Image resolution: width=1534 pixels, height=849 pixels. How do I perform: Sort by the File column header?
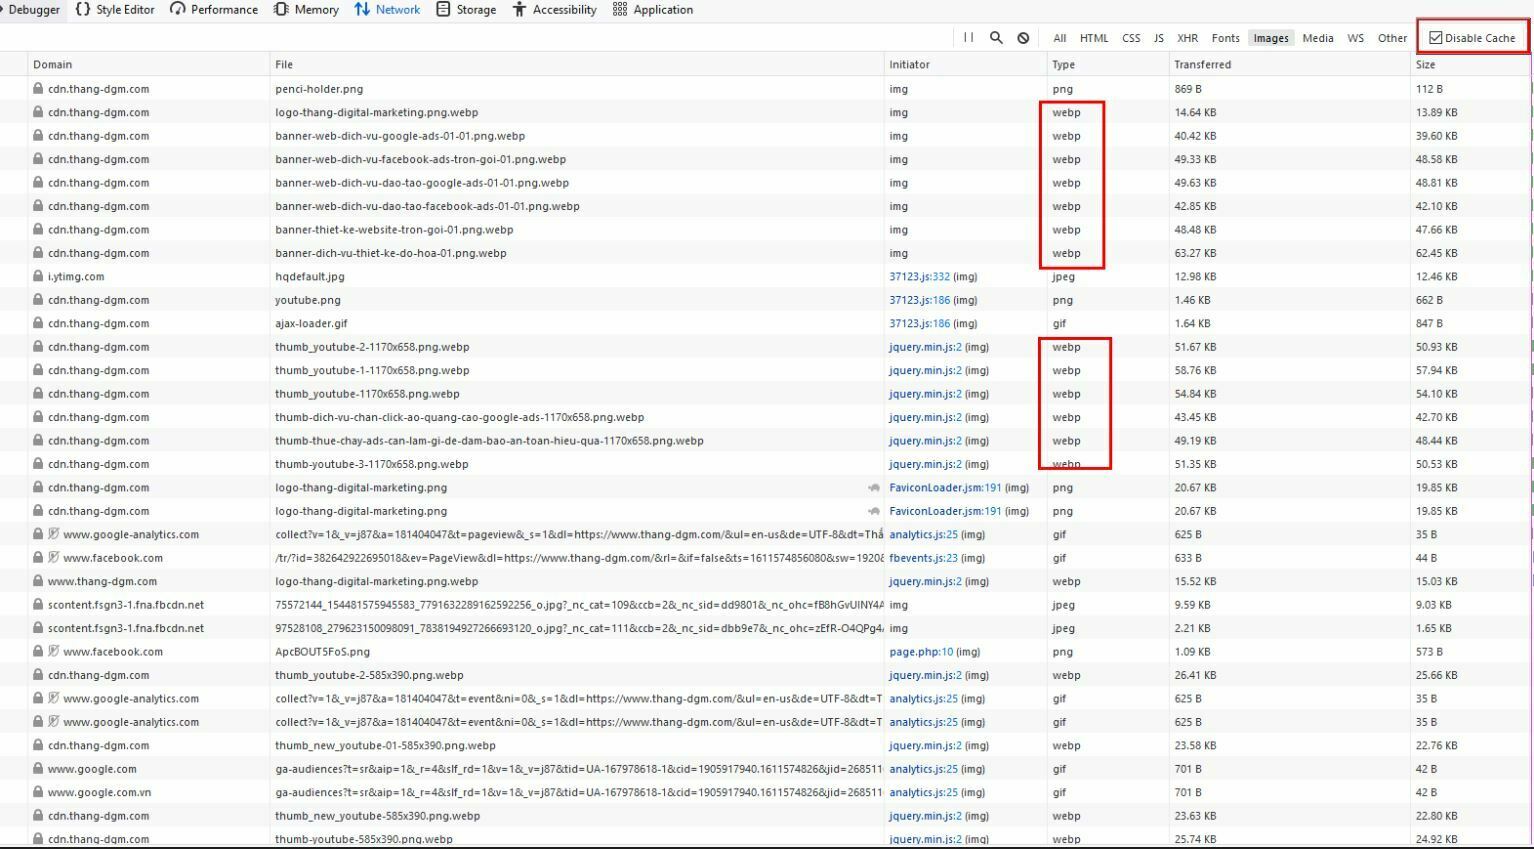tap(576, 64)
